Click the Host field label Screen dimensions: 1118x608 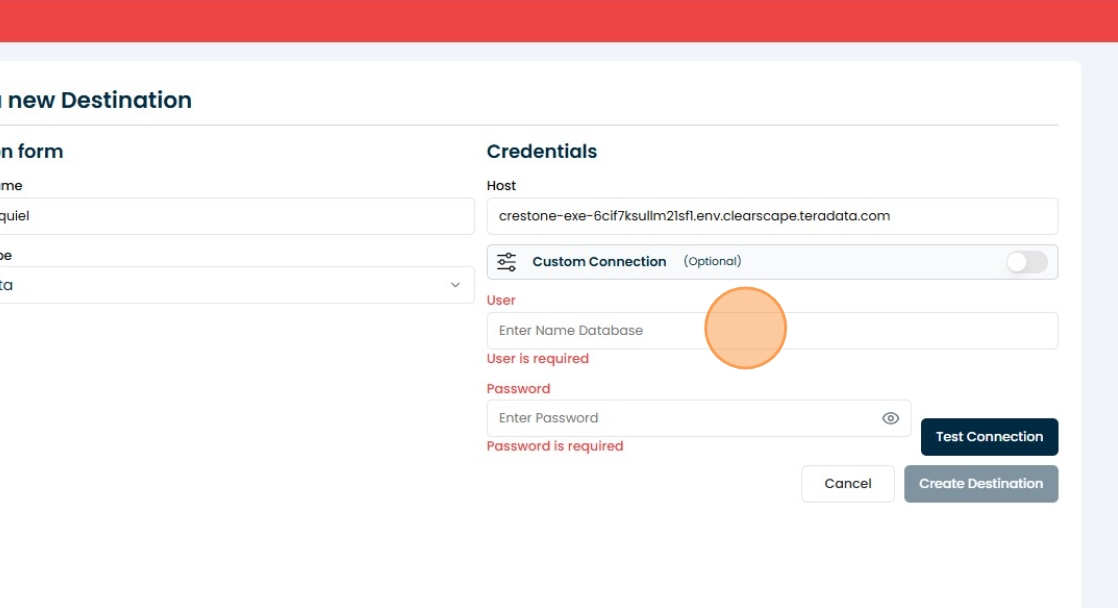(501, 186)
